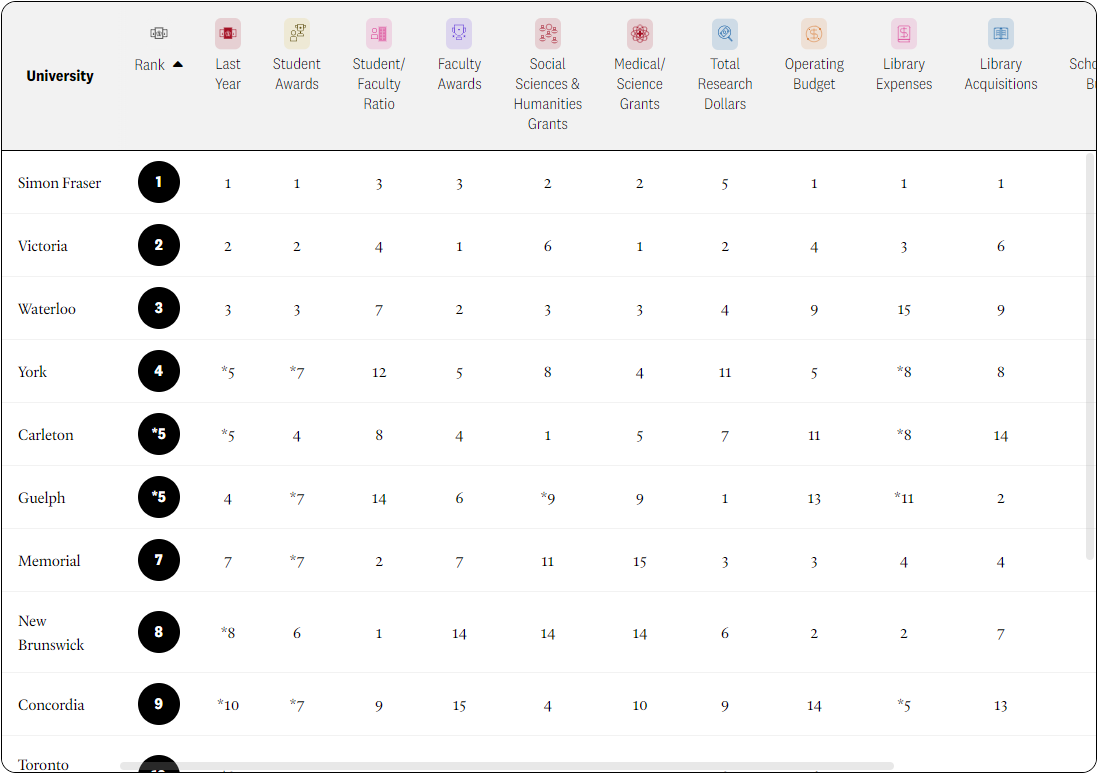The height and width of the screenshot is (774, 1098).
Task: Sort by Medical/Science Grants header
Action: tap(639, 83)
